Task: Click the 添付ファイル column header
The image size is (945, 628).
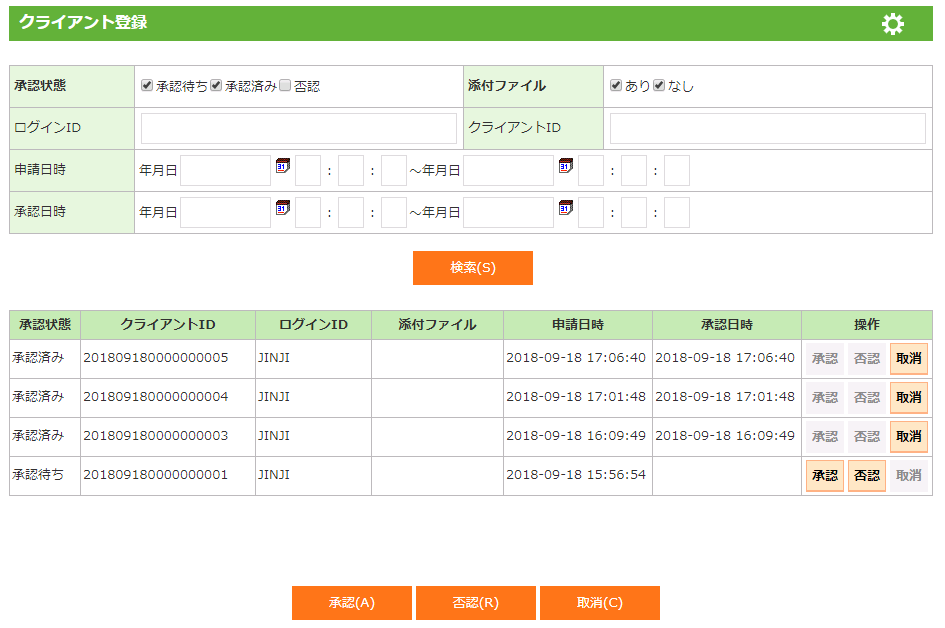Action: (x=438, y=325)
